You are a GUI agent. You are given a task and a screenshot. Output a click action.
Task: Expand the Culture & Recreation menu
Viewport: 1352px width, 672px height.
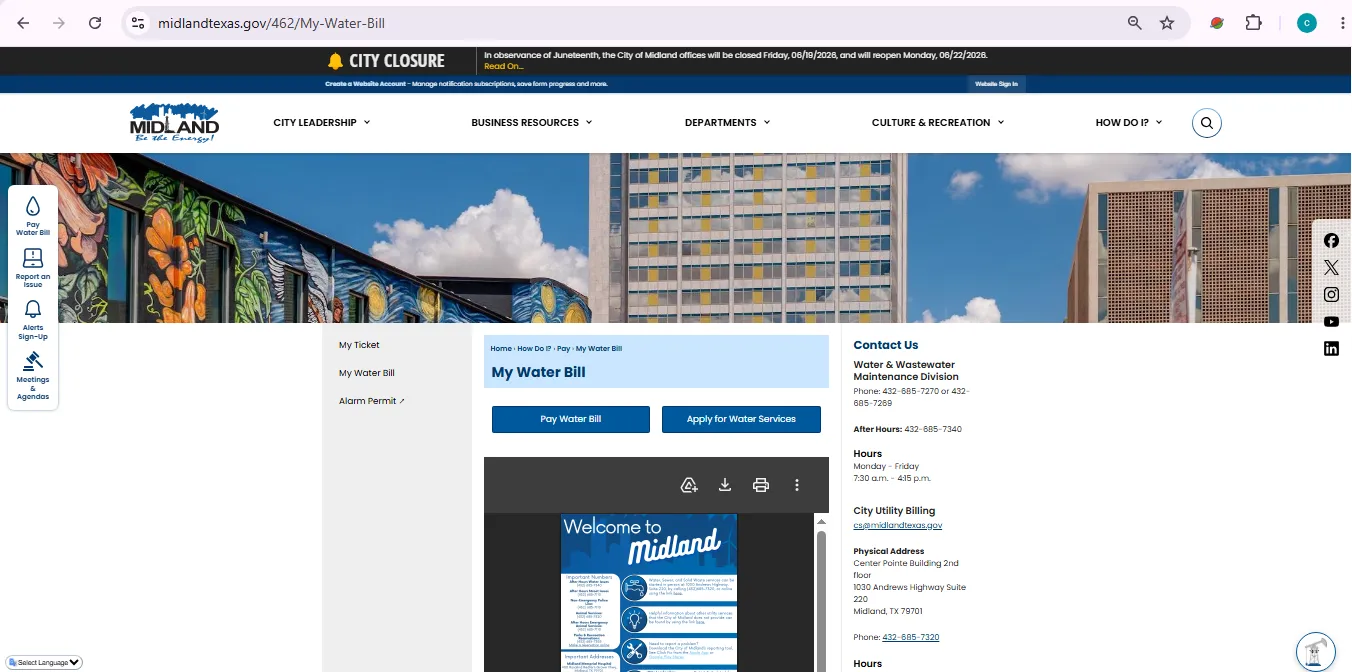(938, 123)
